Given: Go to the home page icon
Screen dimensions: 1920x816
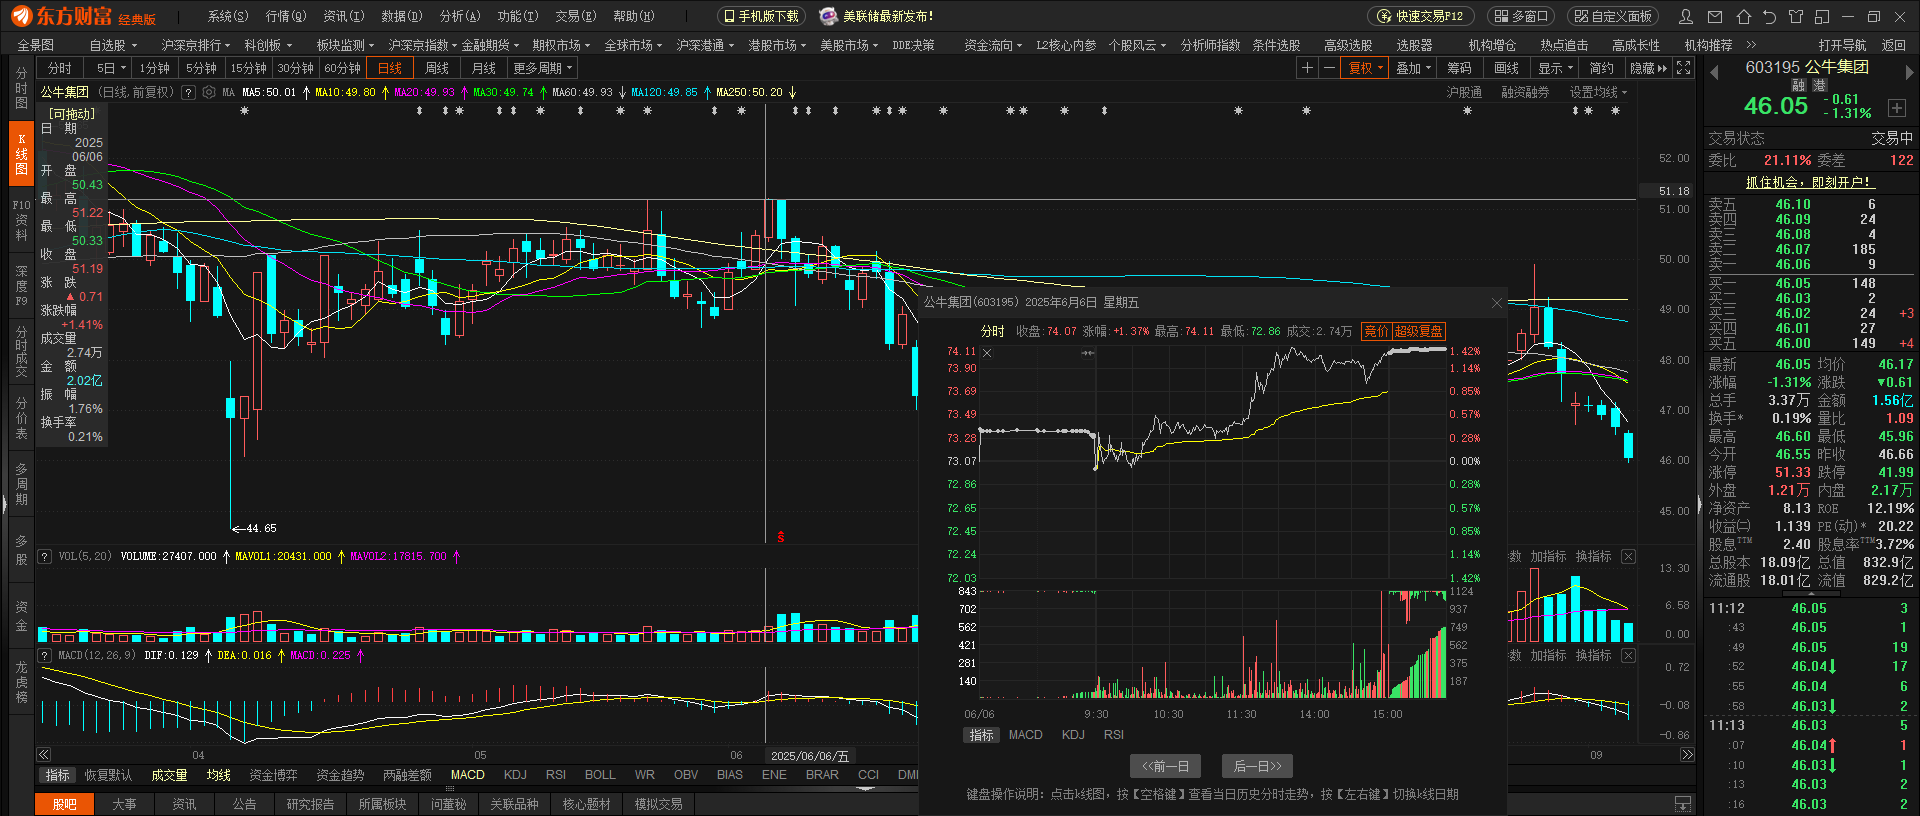Looking at the screenshot, I should [1744, 16].
